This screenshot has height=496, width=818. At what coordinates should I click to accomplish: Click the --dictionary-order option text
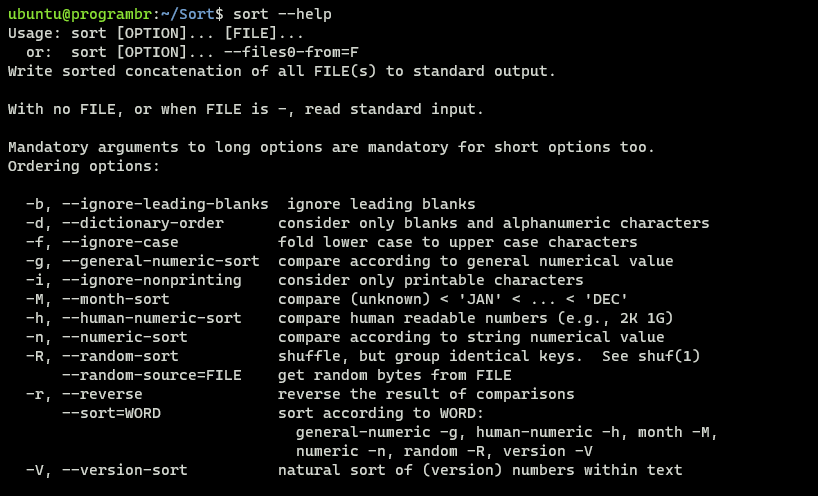point(143,223)
